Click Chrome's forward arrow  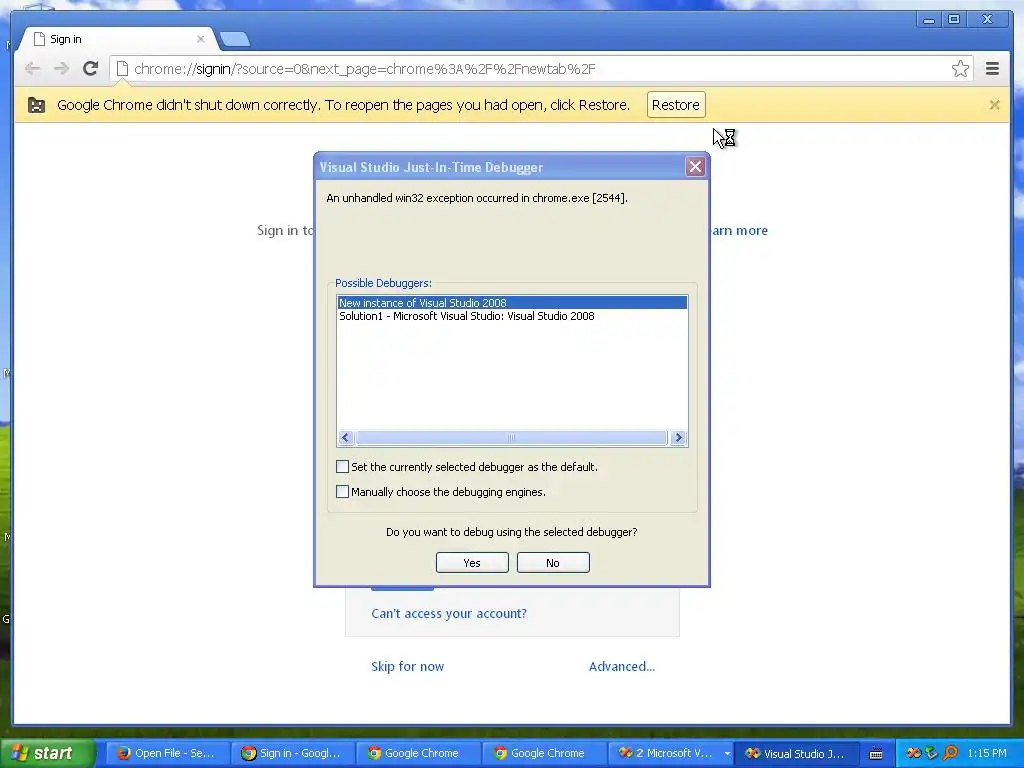tap(61, 69)
